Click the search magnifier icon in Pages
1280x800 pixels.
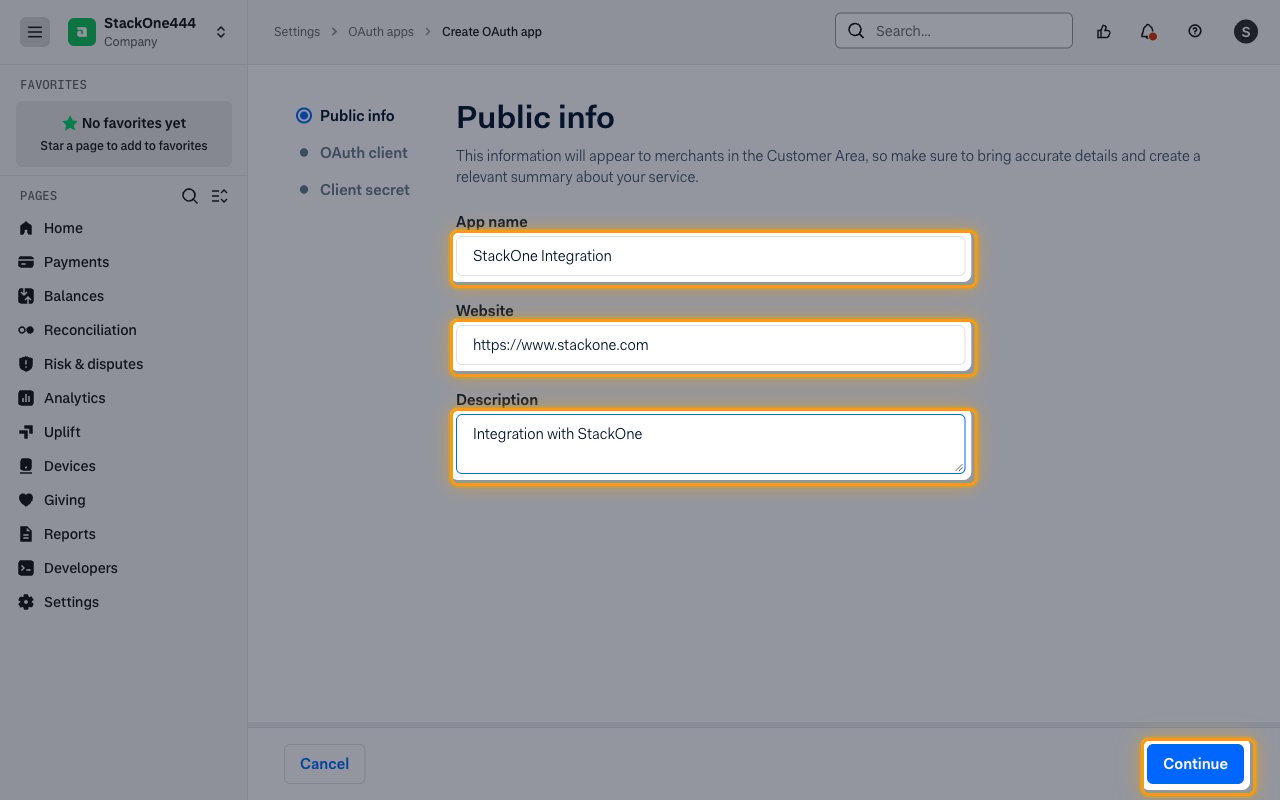[x=190, y=196]
